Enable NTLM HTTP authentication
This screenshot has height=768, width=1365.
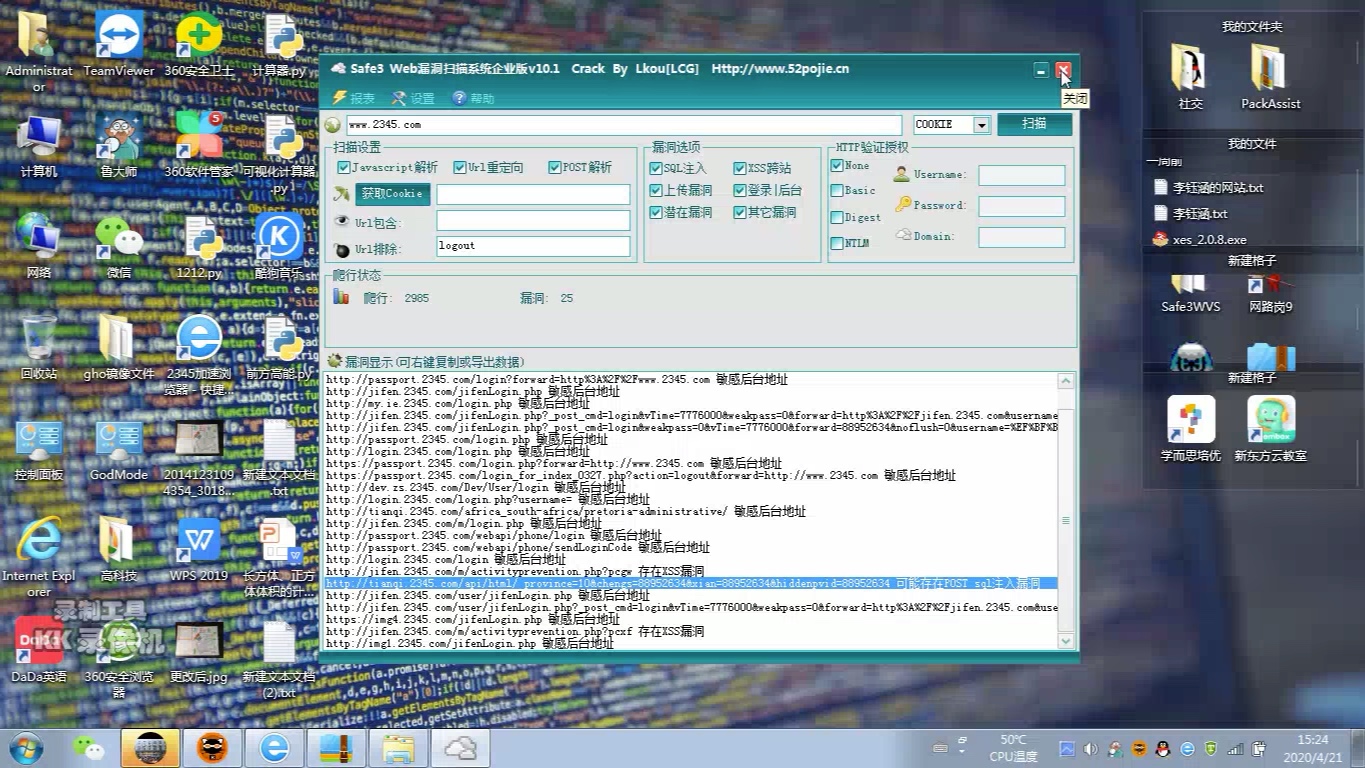[837, 243]
